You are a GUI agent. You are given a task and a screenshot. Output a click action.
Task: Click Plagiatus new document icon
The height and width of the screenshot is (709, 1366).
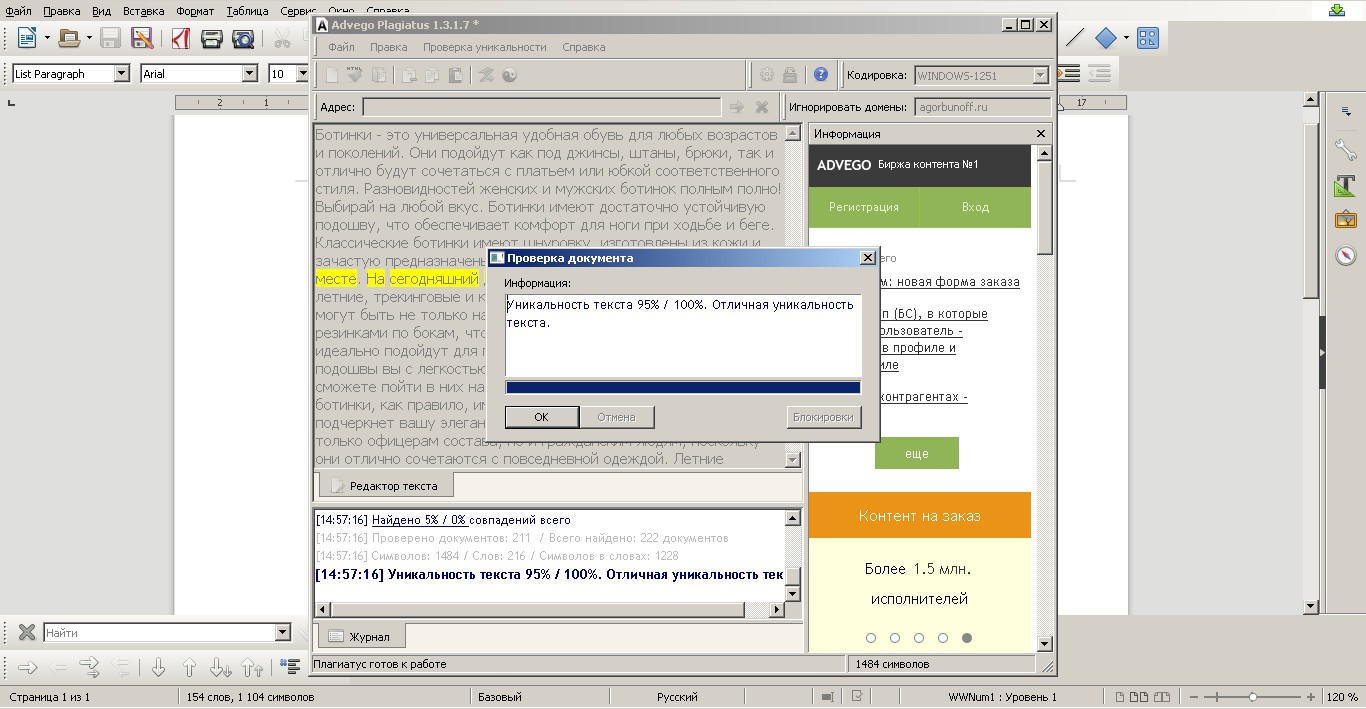(332, 74)
